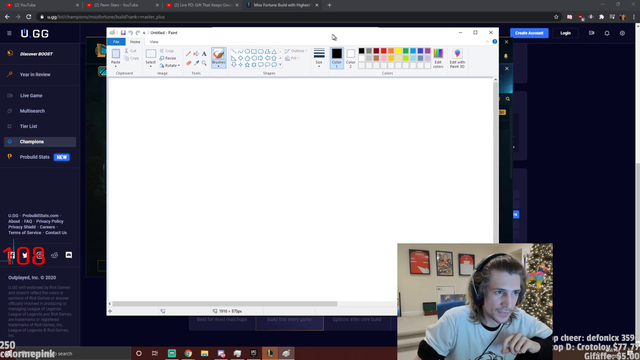Open the Select dropdown arrow
Image resolution: width=640 pixels, height=360 pixels.
[x=151, y=66]
